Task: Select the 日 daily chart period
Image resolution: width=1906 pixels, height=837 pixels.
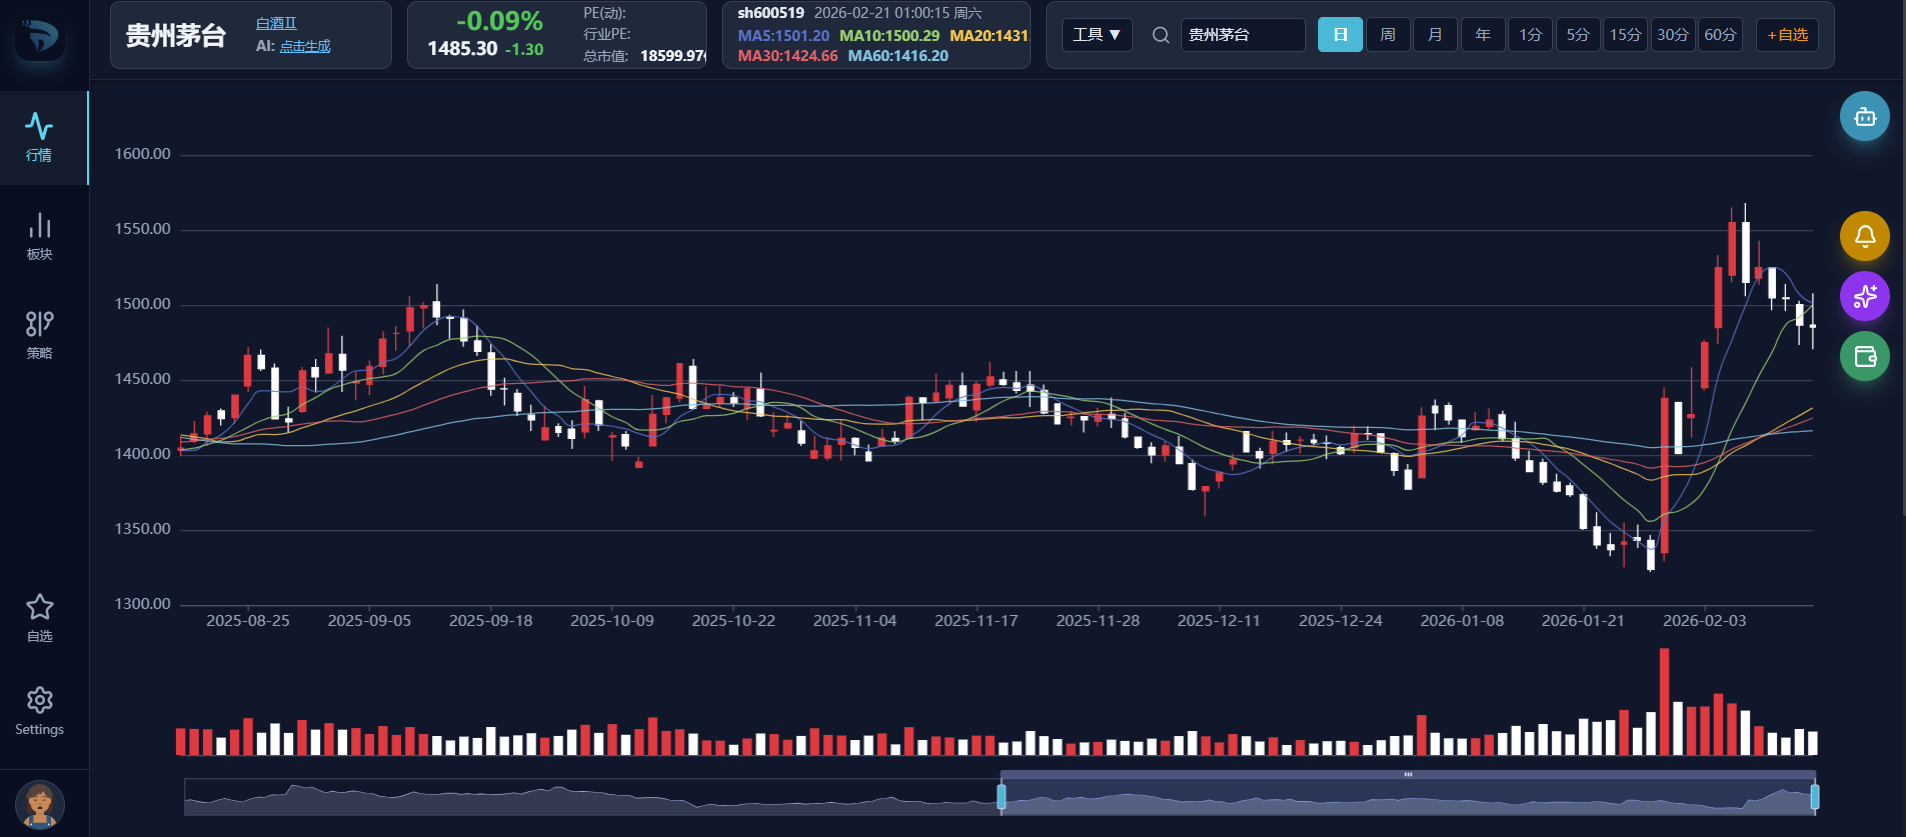Action: tap(1340, 35)
